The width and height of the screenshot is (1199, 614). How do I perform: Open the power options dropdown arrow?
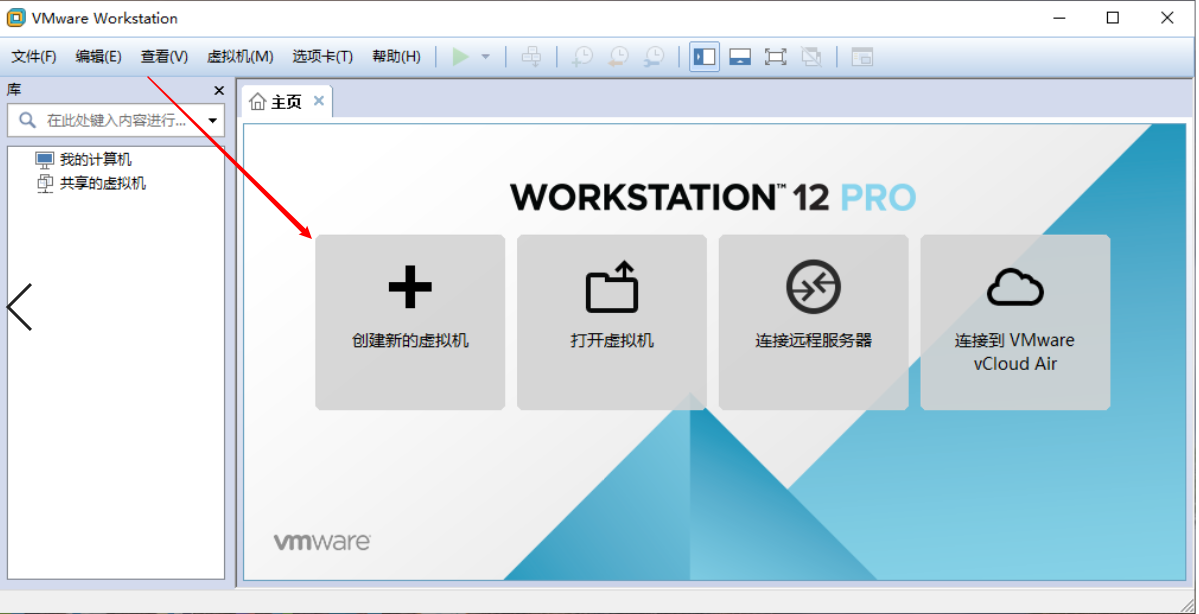[x=485, y=57]
